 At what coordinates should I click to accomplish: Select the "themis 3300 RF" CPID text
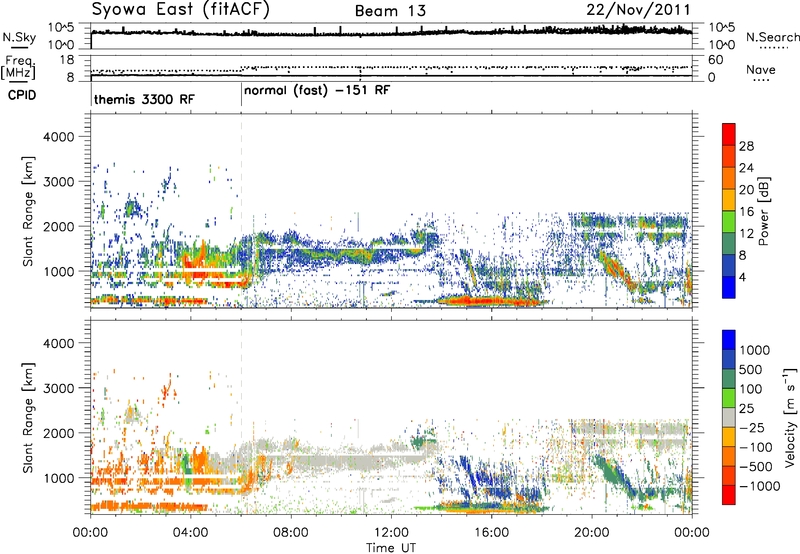pos(144,99)
